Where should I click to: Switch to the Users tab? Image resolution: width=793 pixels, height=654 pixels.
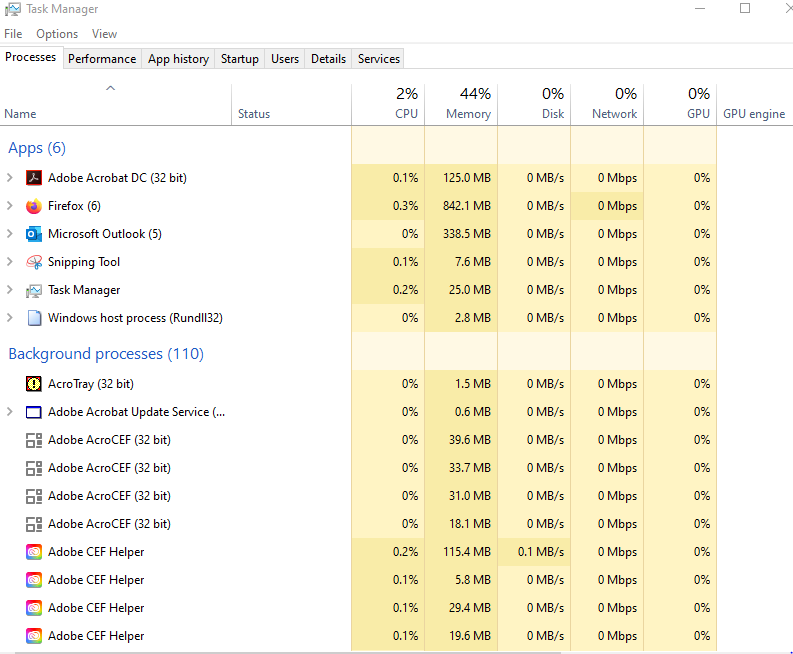click(285, 59)
